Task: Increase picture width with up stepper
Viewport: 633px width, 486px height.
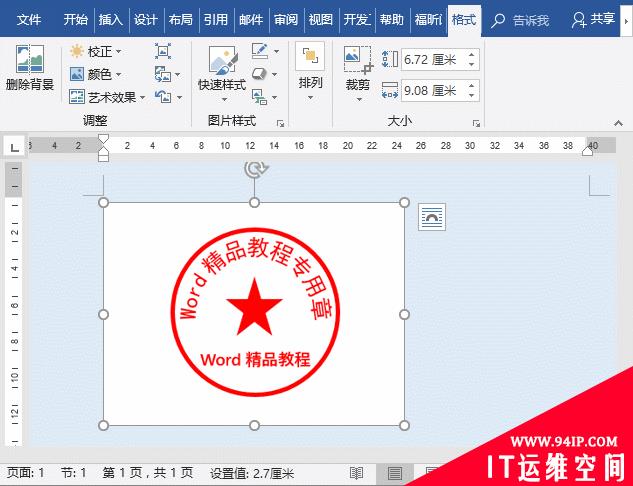Action: (472, 86)
